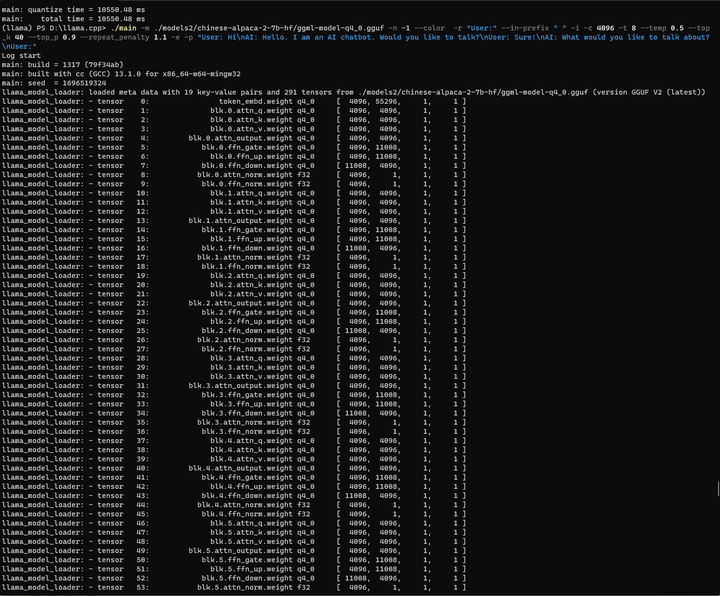Select the 'blk.3.ffn_norm.weight' tensor 36 row
Viewport: 720px width, 596px height.
click(234, 432)
